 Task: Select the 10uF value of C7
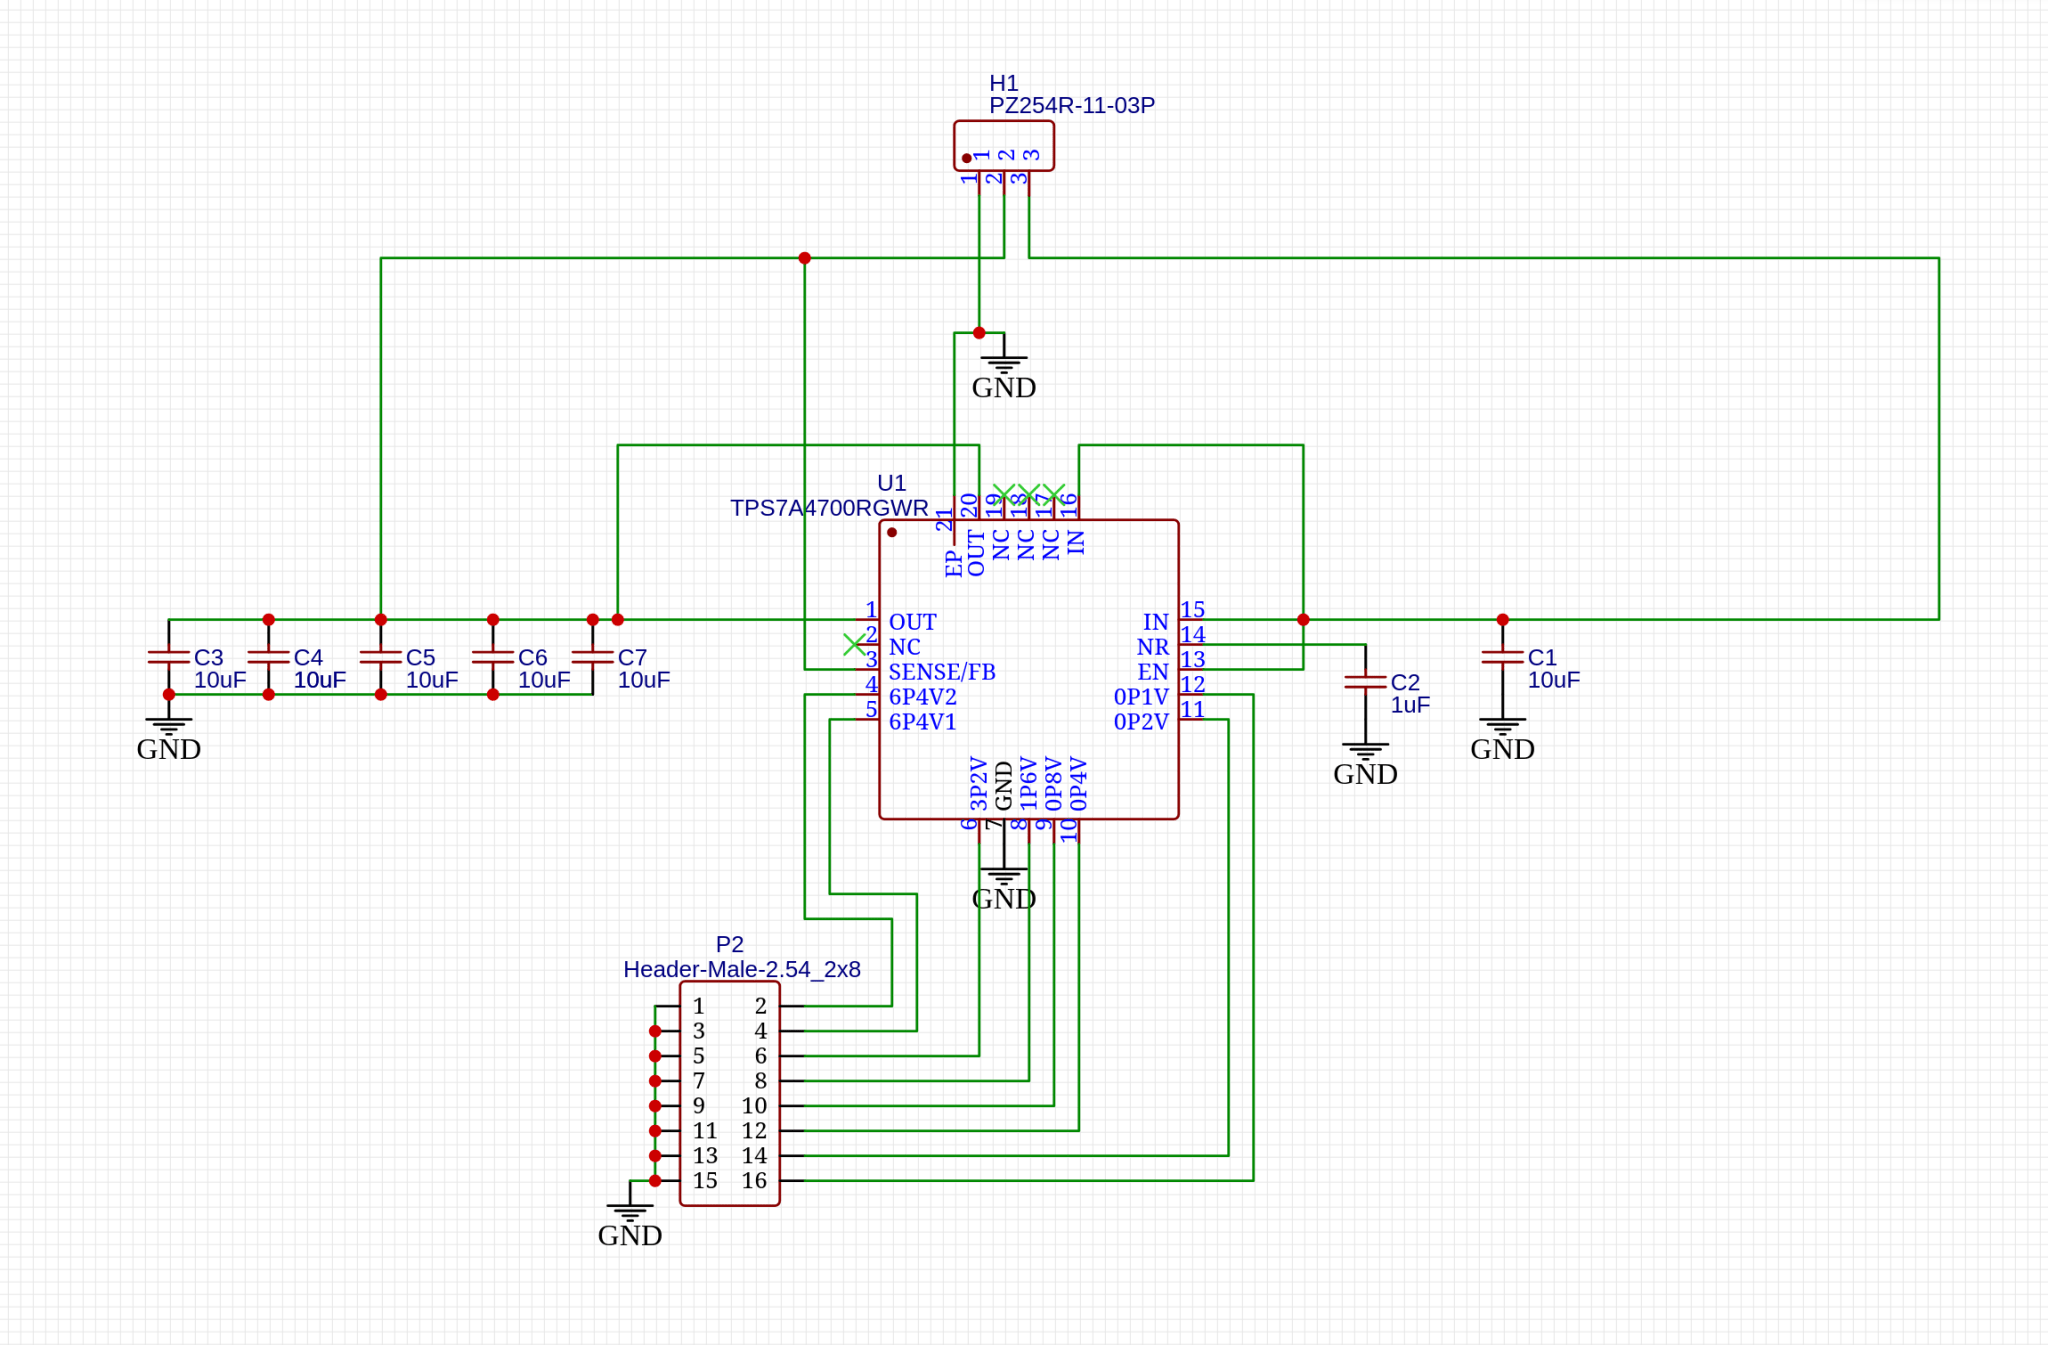pos(644,680)
